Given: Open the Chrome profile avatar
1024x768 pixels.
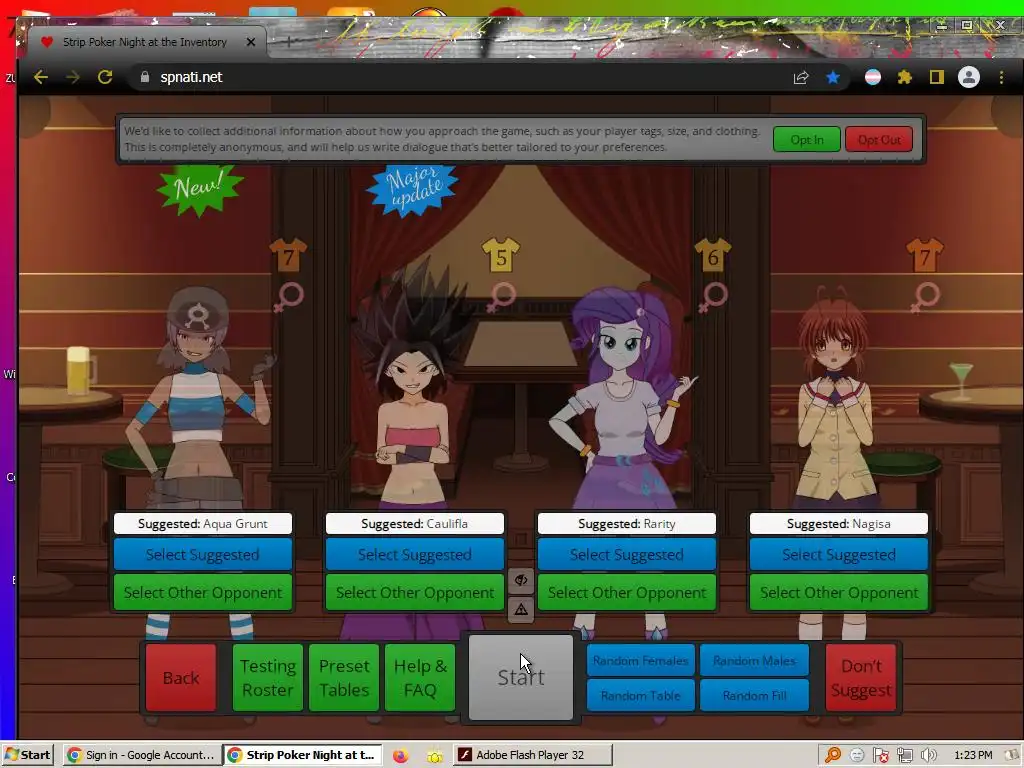Looking at the screenshot, I should pyautogui.click(x=968, y=78).
